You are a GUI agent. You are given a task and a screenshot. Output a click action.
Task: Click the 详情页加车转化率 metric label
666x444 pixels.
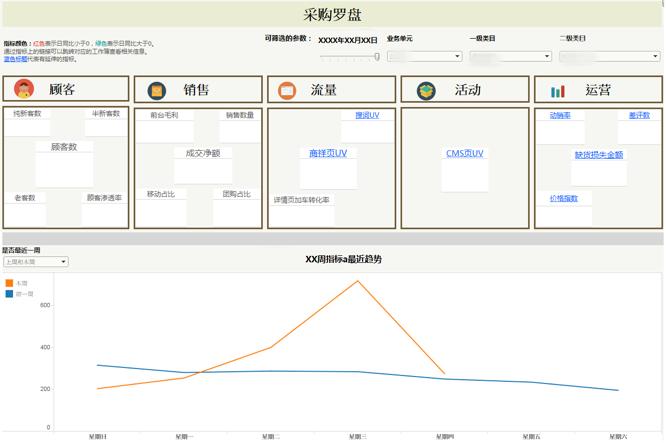pyautogui.click(x=302, y=200)
